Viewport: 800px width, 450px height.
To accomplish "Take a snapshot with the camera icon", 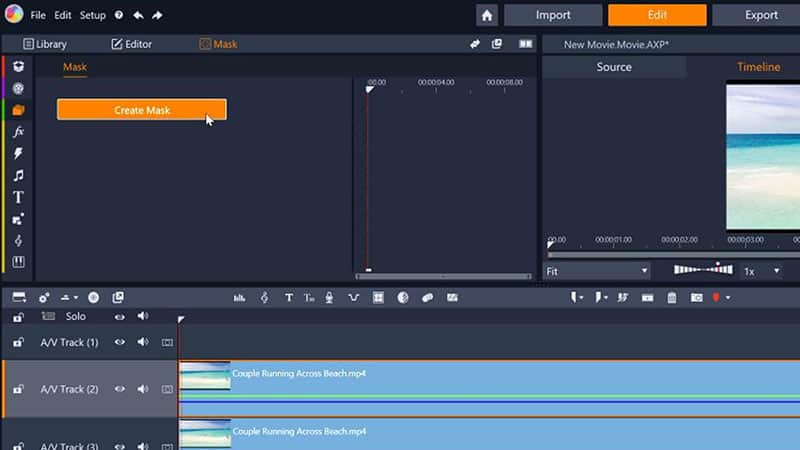I will (x=696, y=297).
